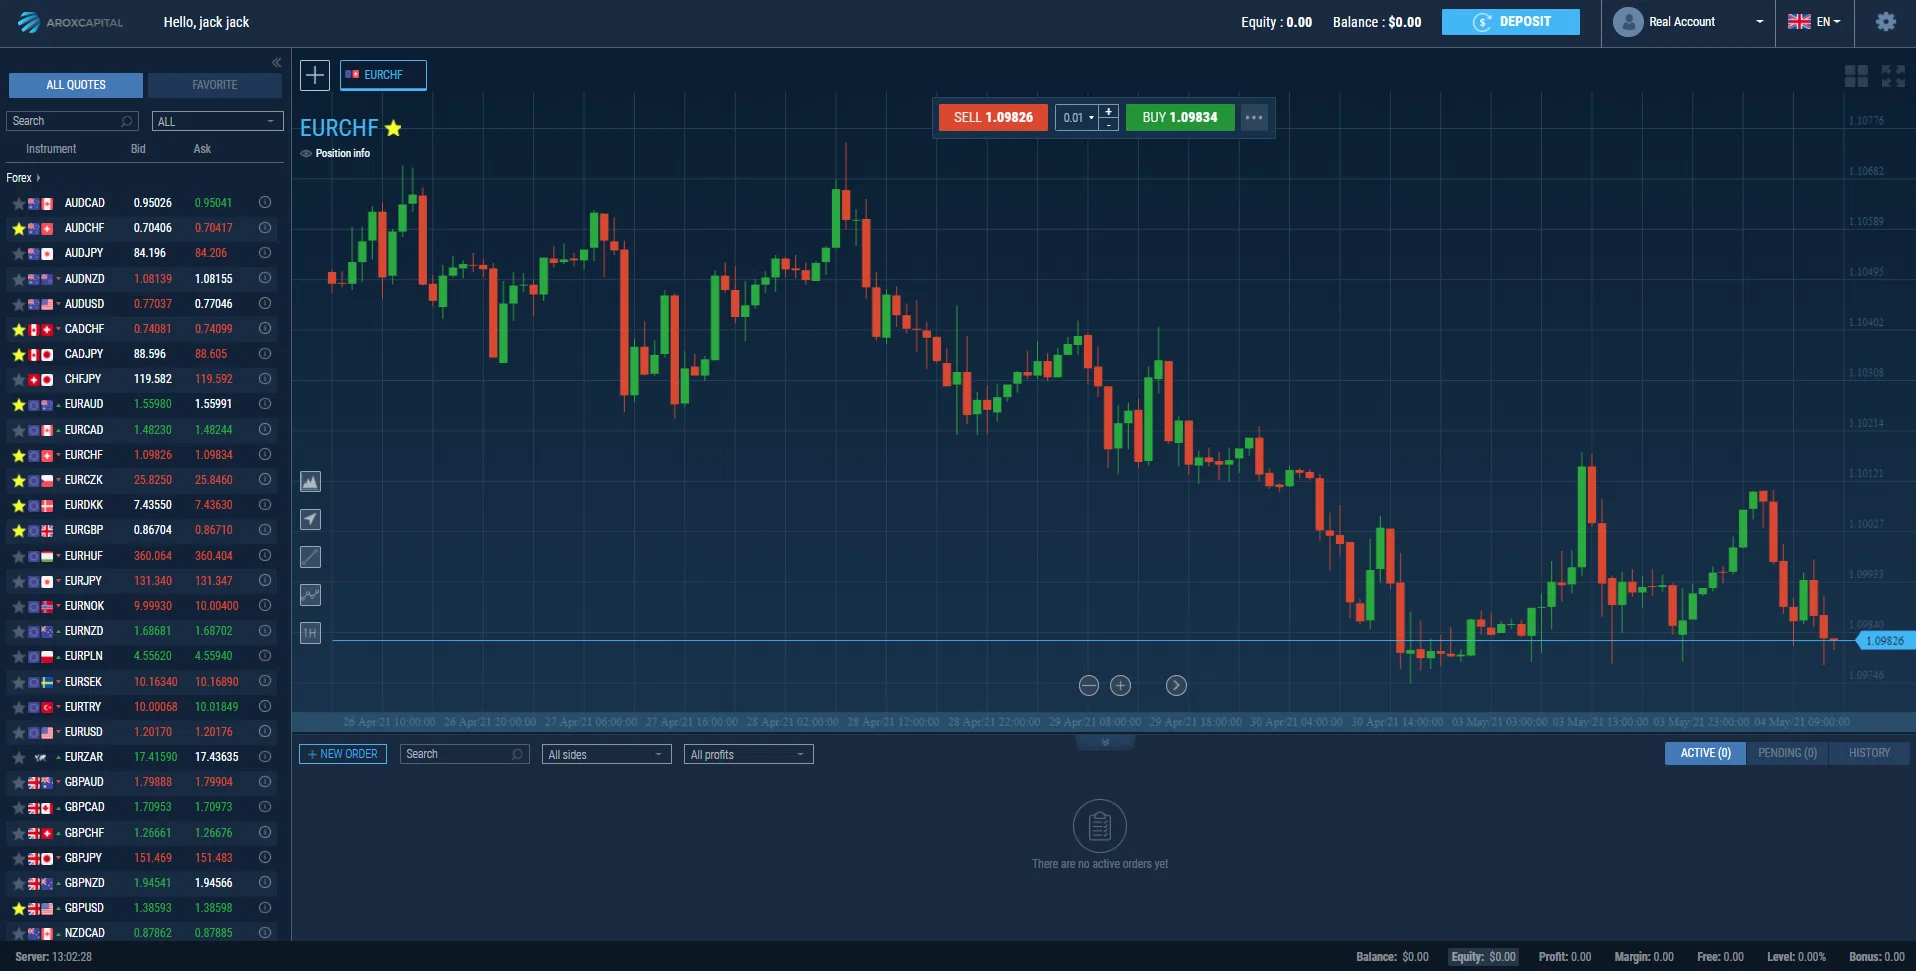Change the 1H timeframe

click(311, 633)
